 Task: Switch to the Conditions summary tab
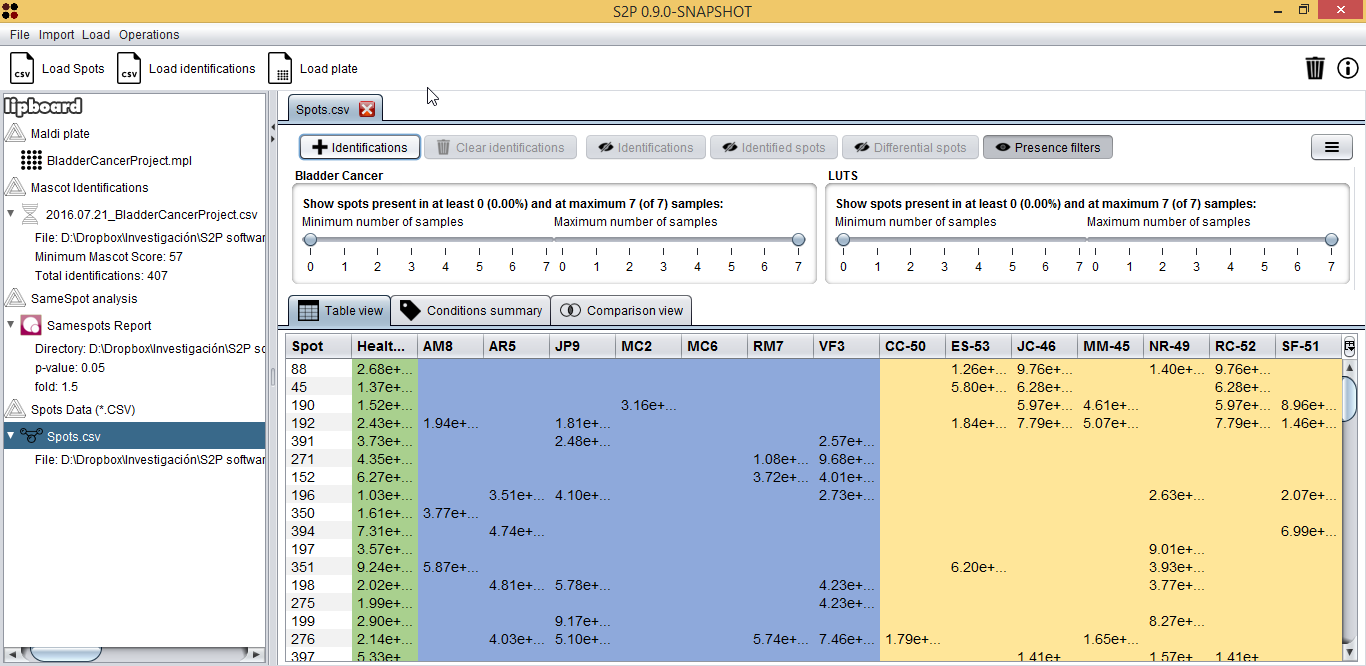(x=471, y=311)
